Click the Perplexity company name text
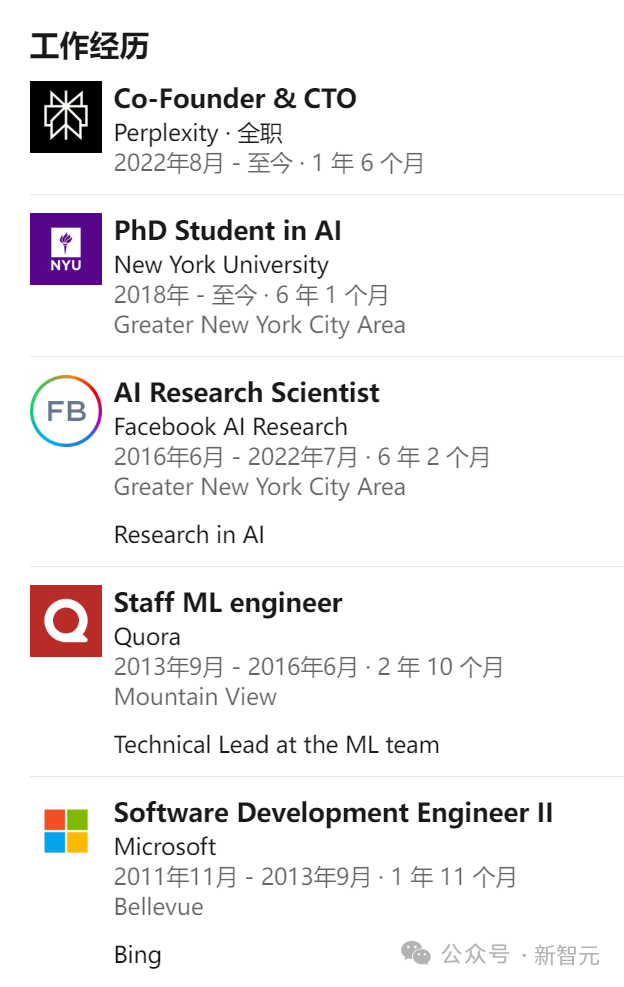 [165, 133]
